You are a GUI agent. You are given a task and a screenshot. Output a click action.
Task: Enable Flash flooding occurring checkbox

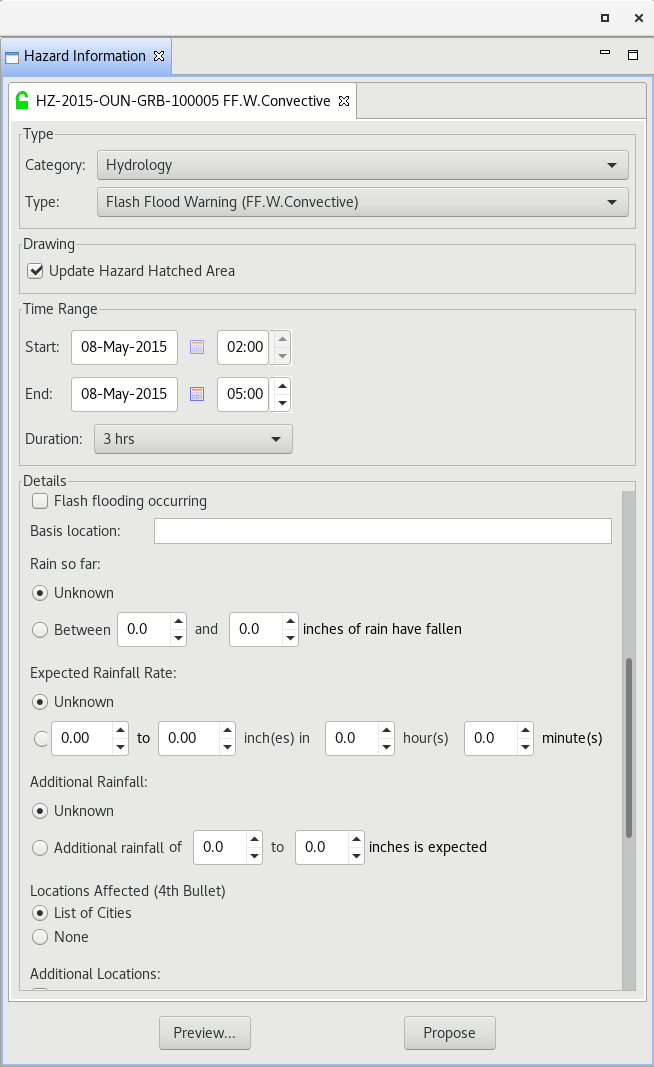[40, 501]
